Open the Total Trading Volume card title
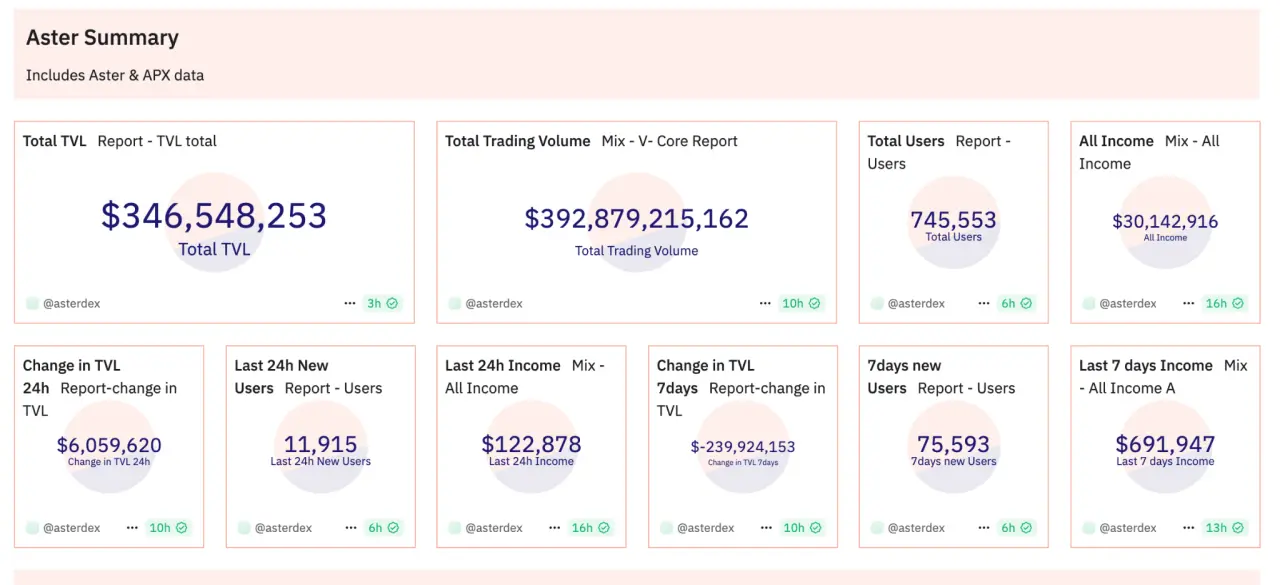Screen dimensions: 1280x585 pos(518,141)
